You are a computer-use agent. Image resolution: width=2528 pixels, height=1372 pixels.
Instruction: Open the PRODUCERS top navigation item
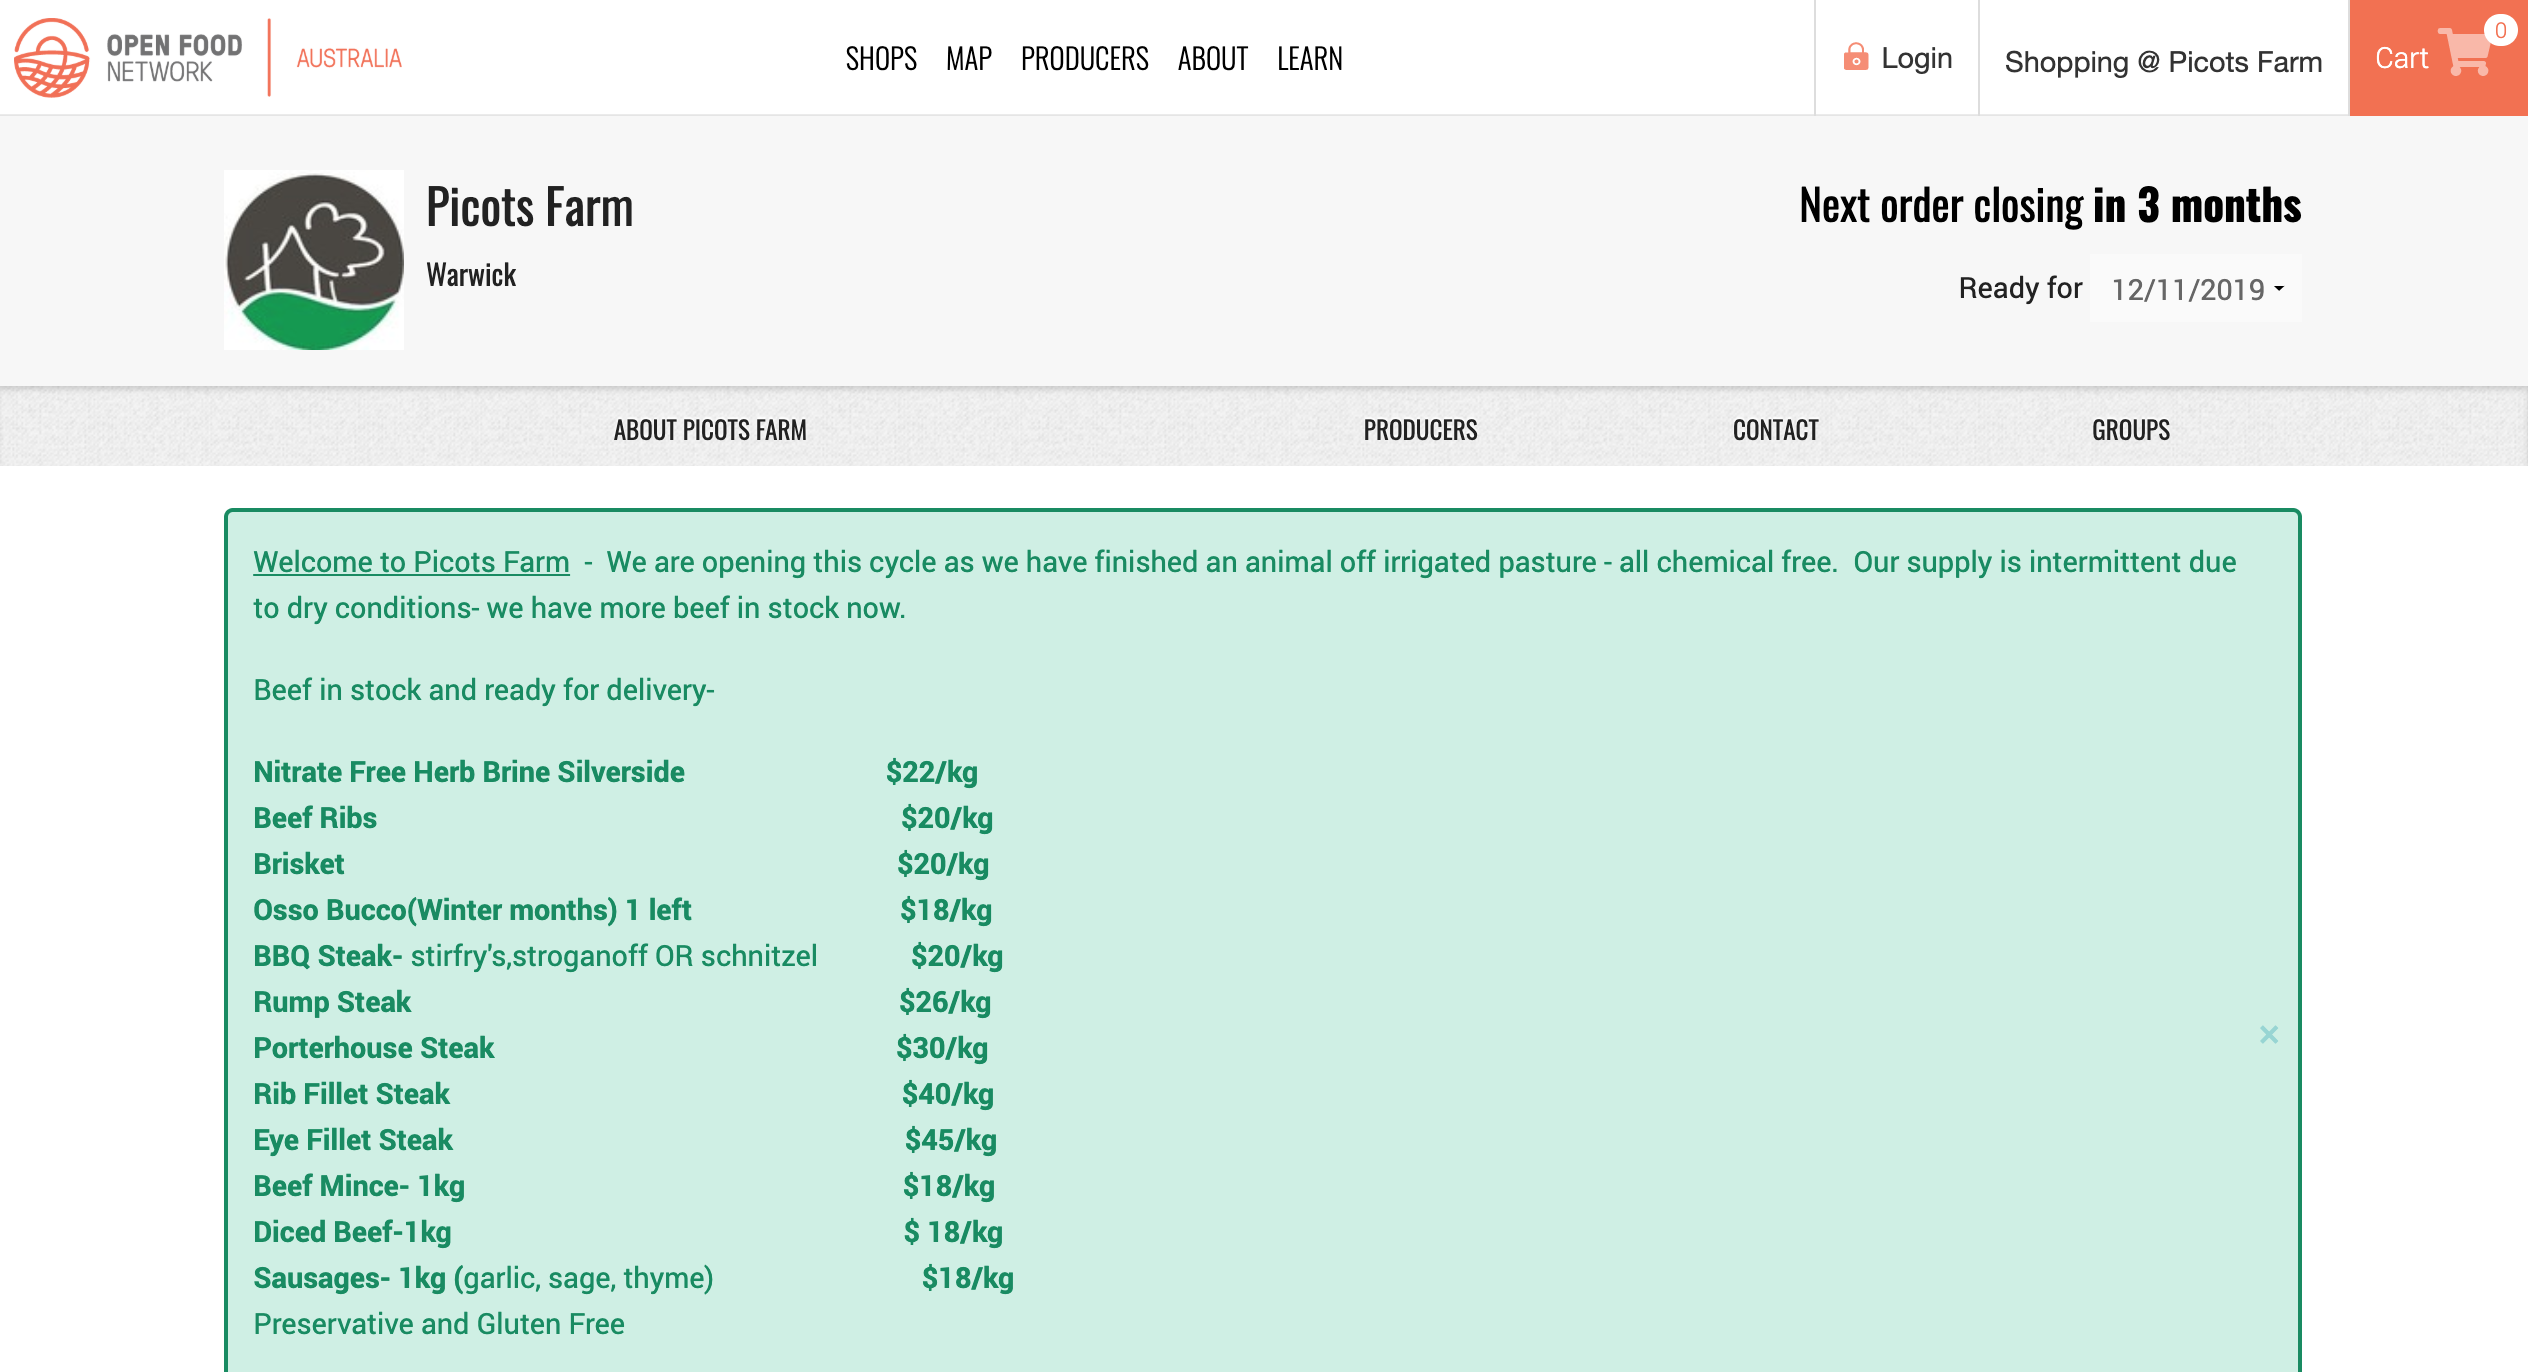click(1084, 59)
